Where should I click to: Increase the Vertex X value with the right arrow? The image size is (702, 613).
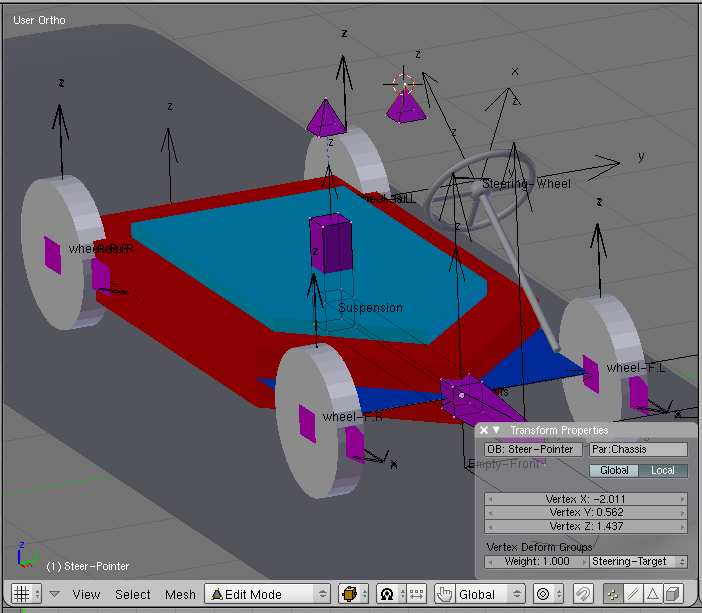pos(682,499)
